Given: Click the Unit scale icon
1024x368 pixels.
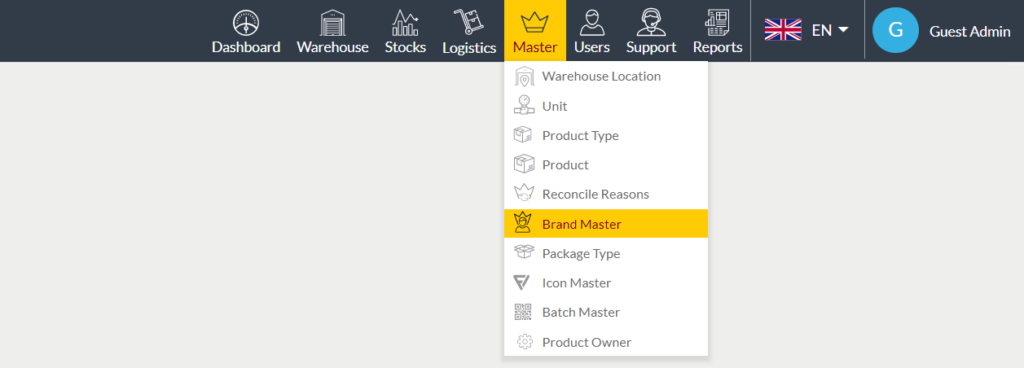Looking at the screenshot, I should tap(524, 106).
